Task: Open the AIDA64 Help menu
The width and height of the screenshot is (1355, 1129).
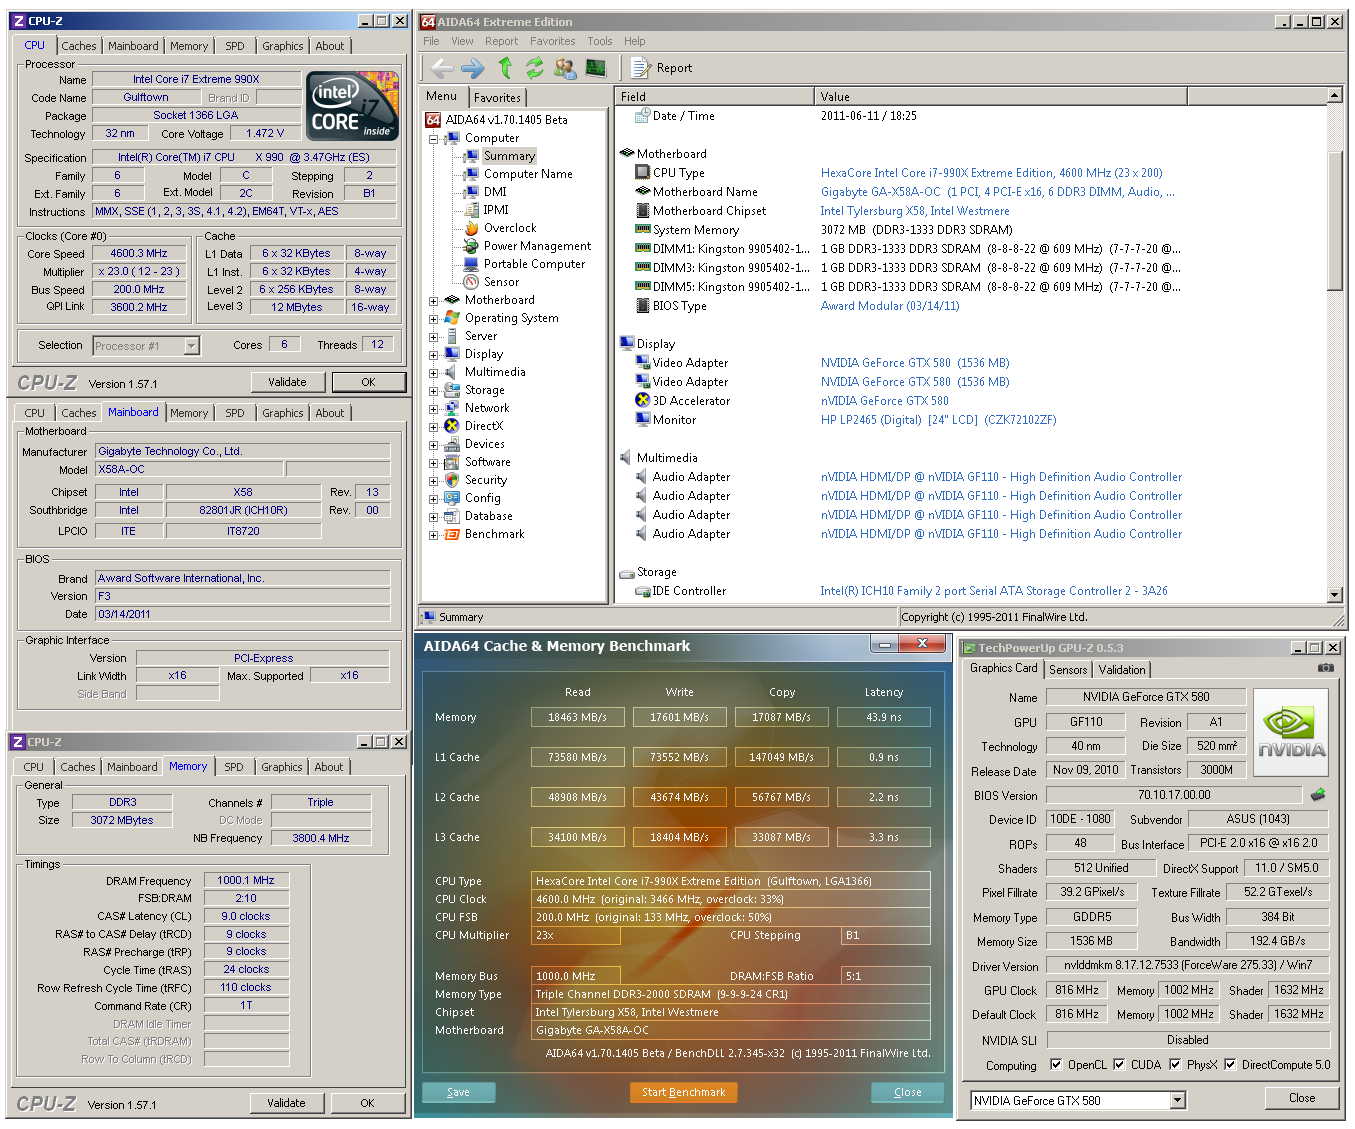Action: [635, 41]
